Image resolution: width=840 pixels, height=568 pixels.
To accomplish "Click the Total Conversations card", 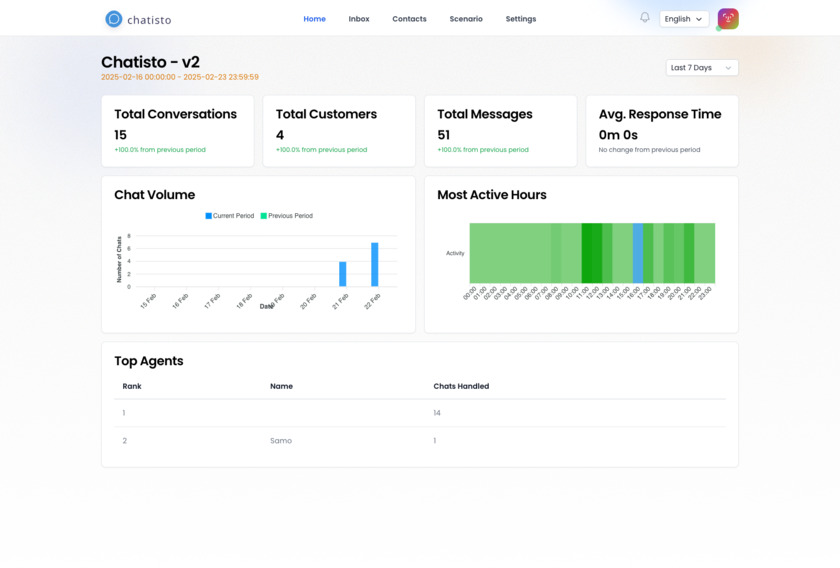I will point(177,131).
